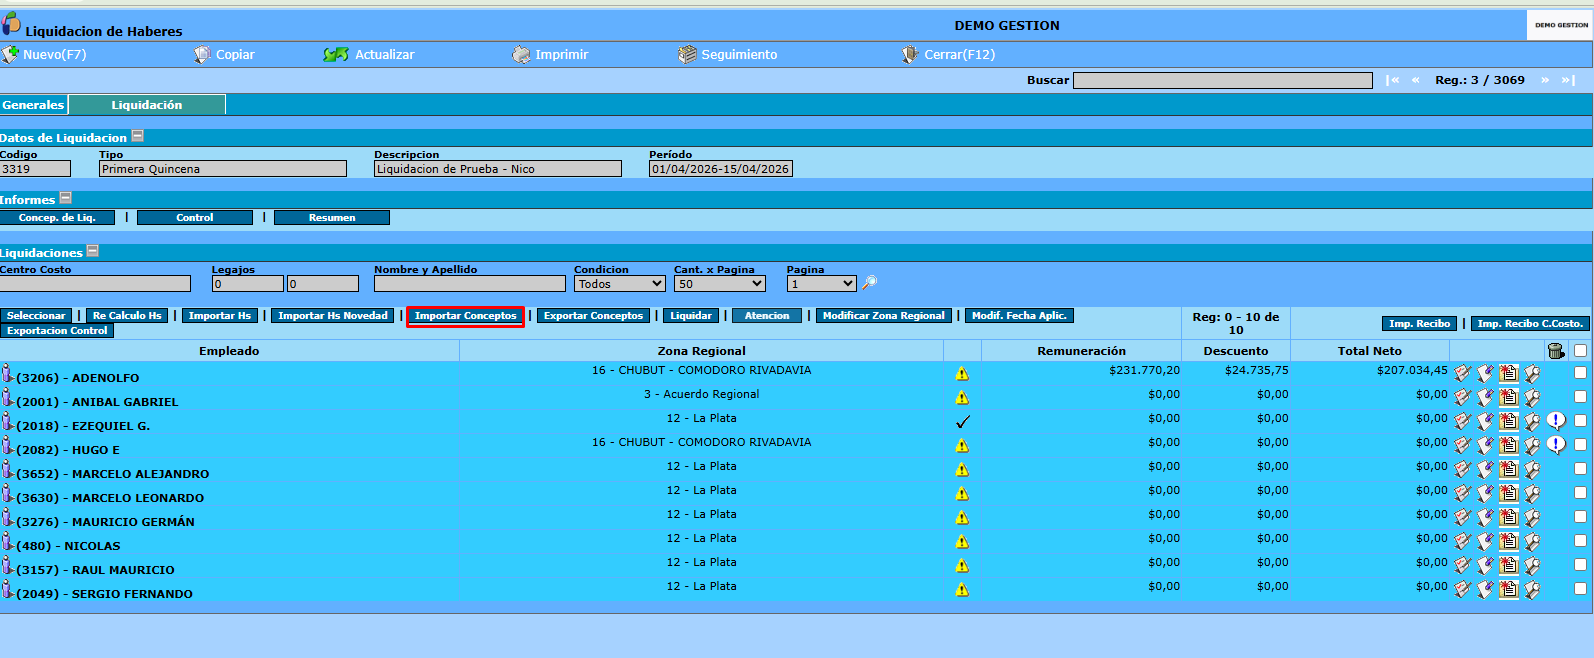Screen dimensions: 1594x658
Task: Open the Control report
Action: 195,217
